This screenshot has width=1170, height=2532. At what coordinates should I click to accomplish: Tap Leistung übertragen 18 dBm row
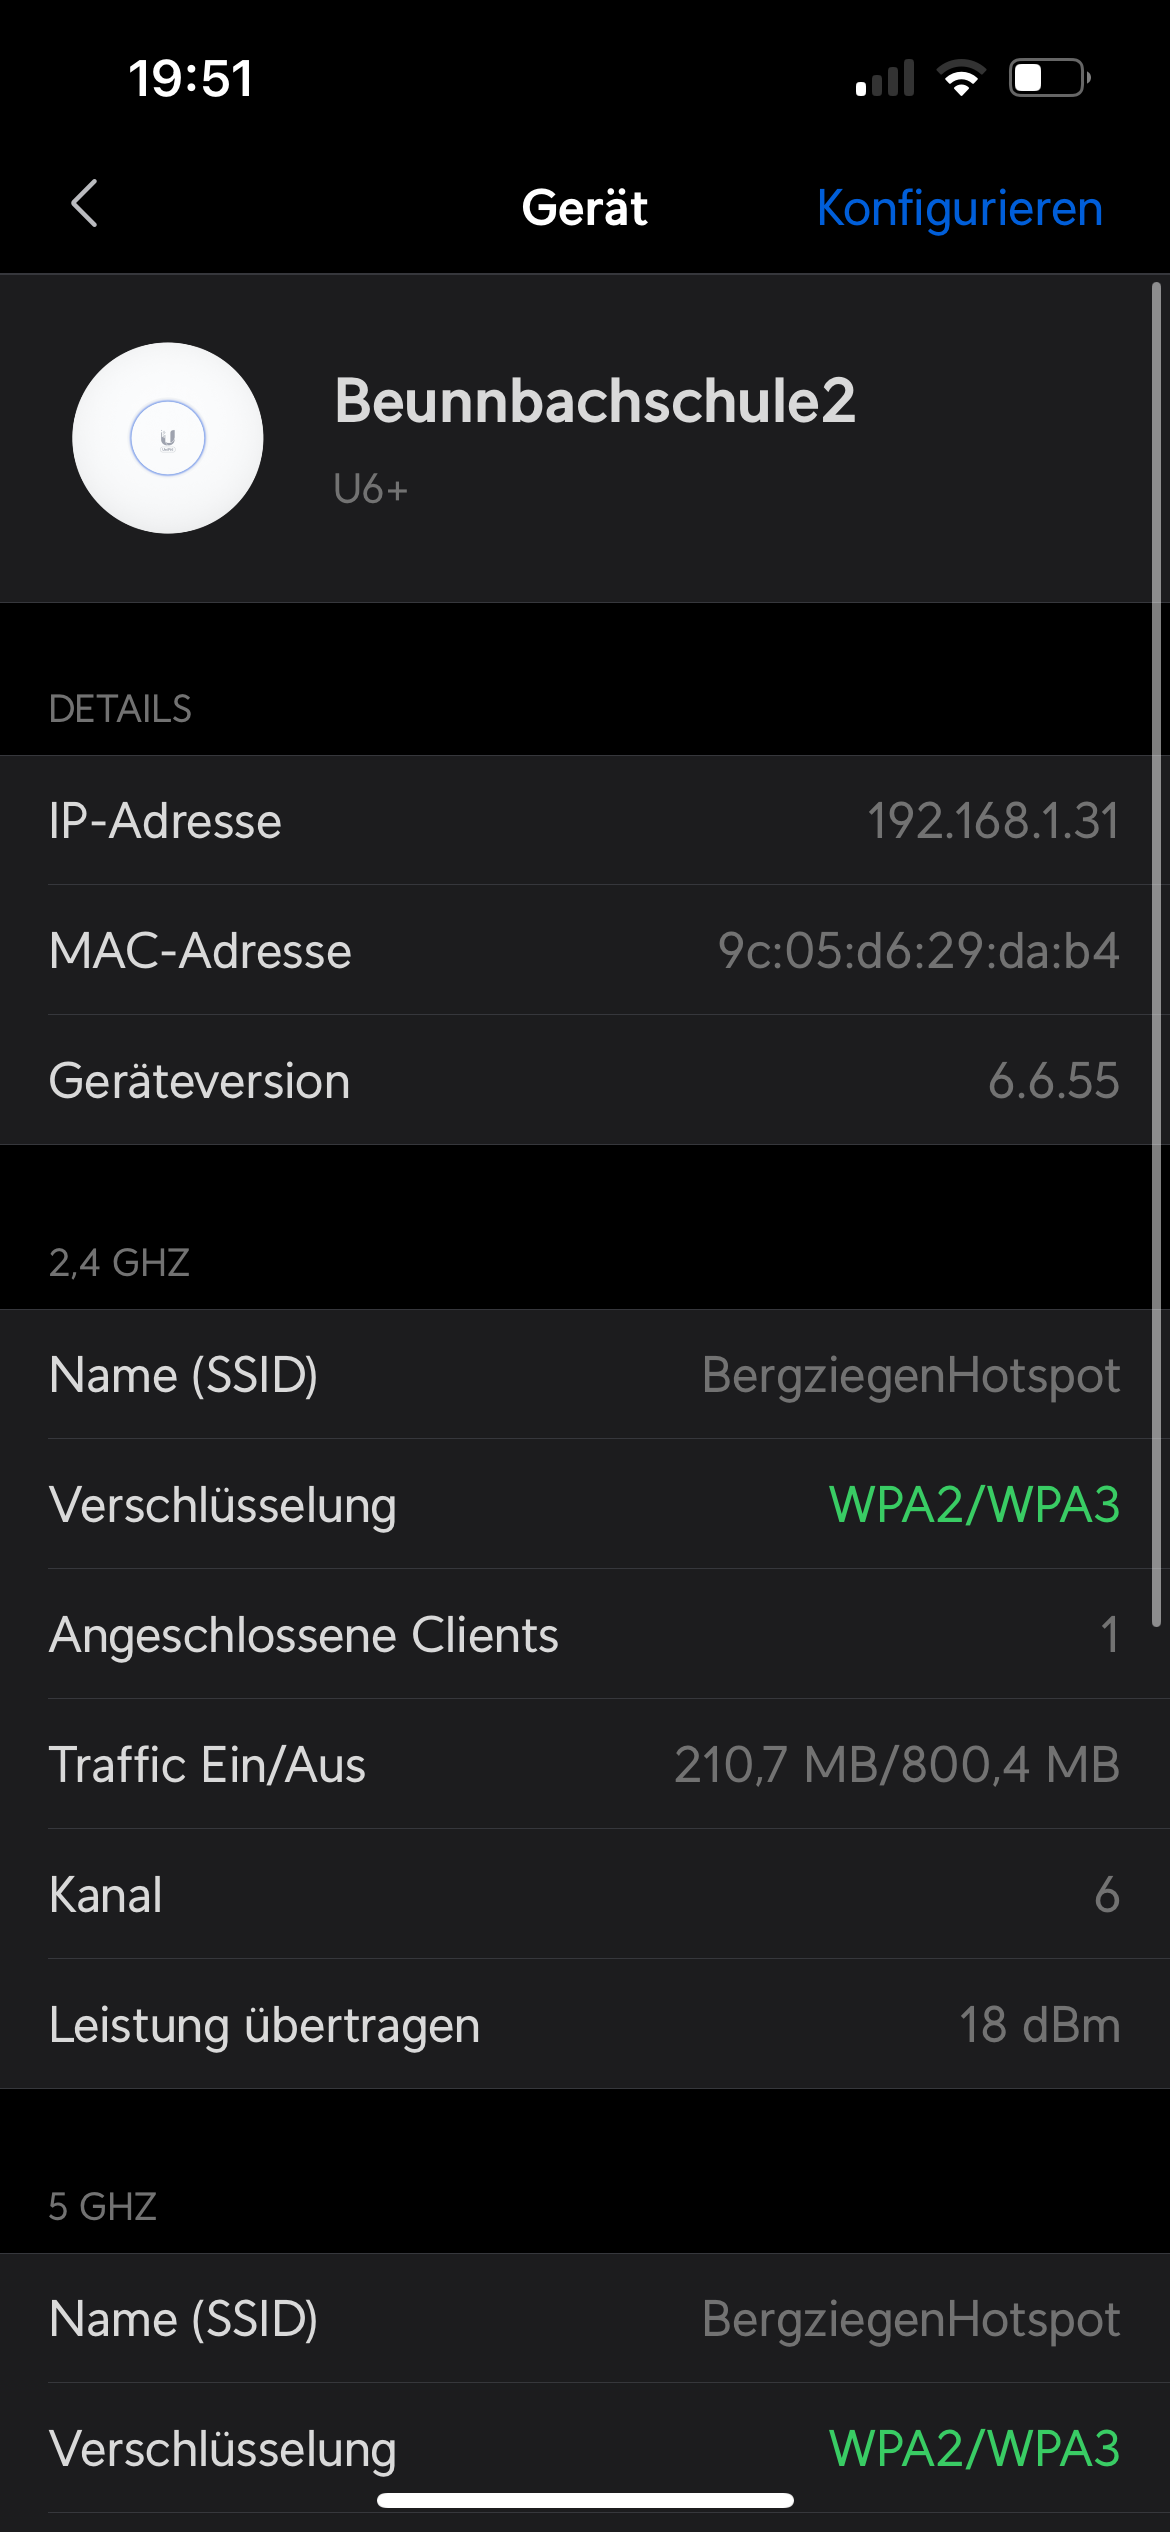coord(585,2025)
